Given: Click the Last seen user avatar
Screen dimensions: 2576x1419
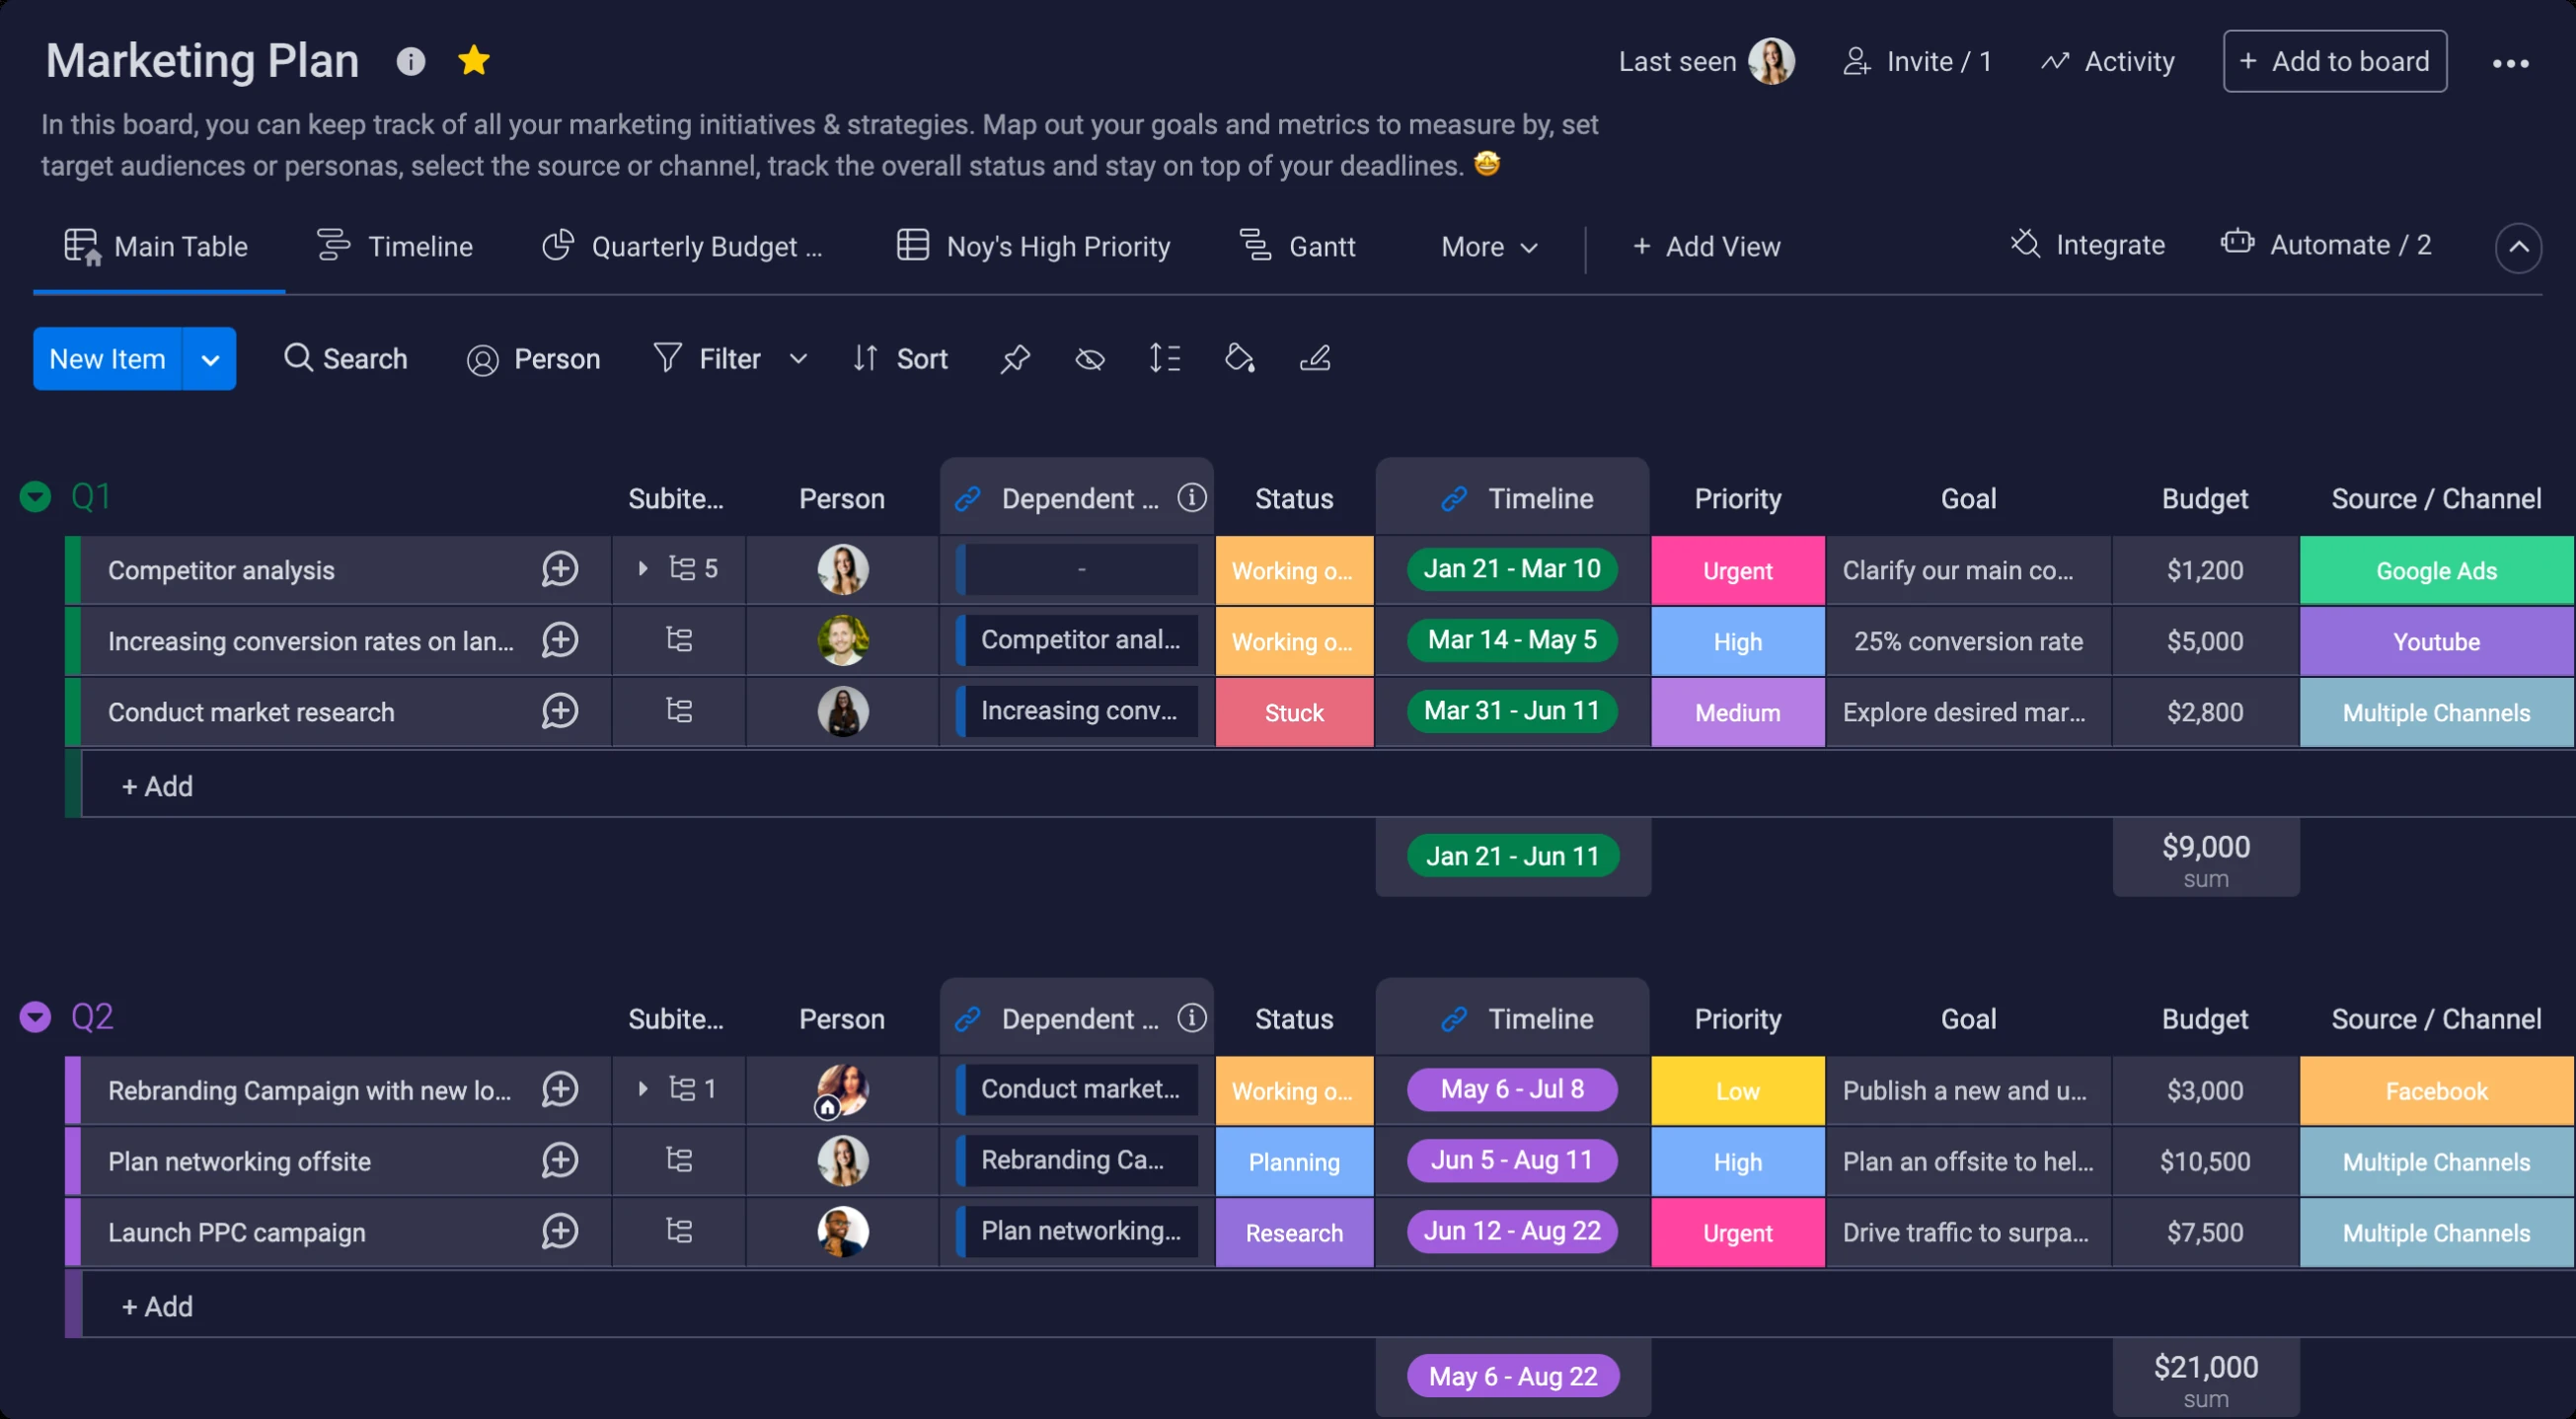Looking at the screenshot, I should 1771,61.
